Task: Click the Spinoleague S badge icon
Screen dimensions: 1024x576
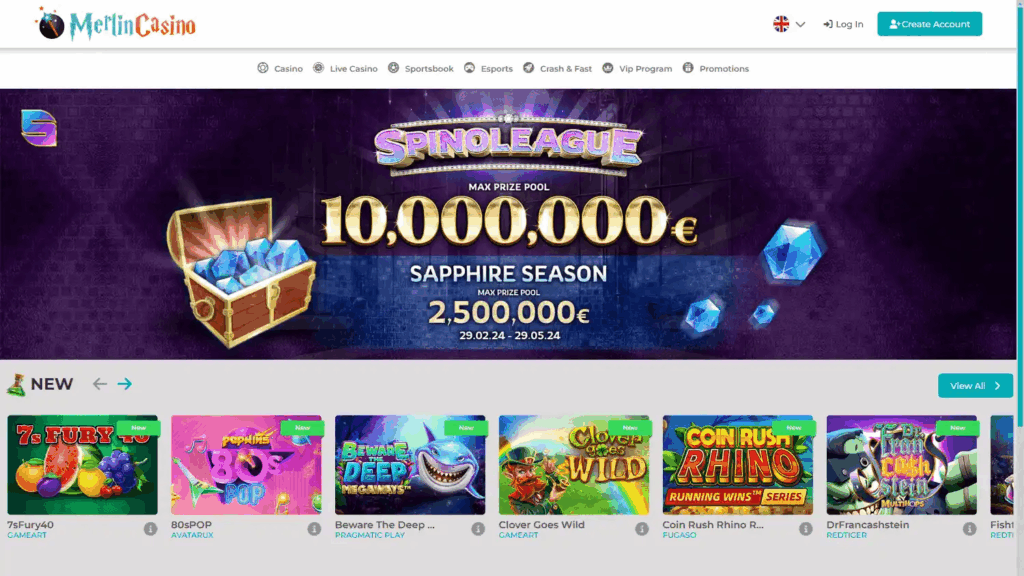Action: [x=39, y=127]
